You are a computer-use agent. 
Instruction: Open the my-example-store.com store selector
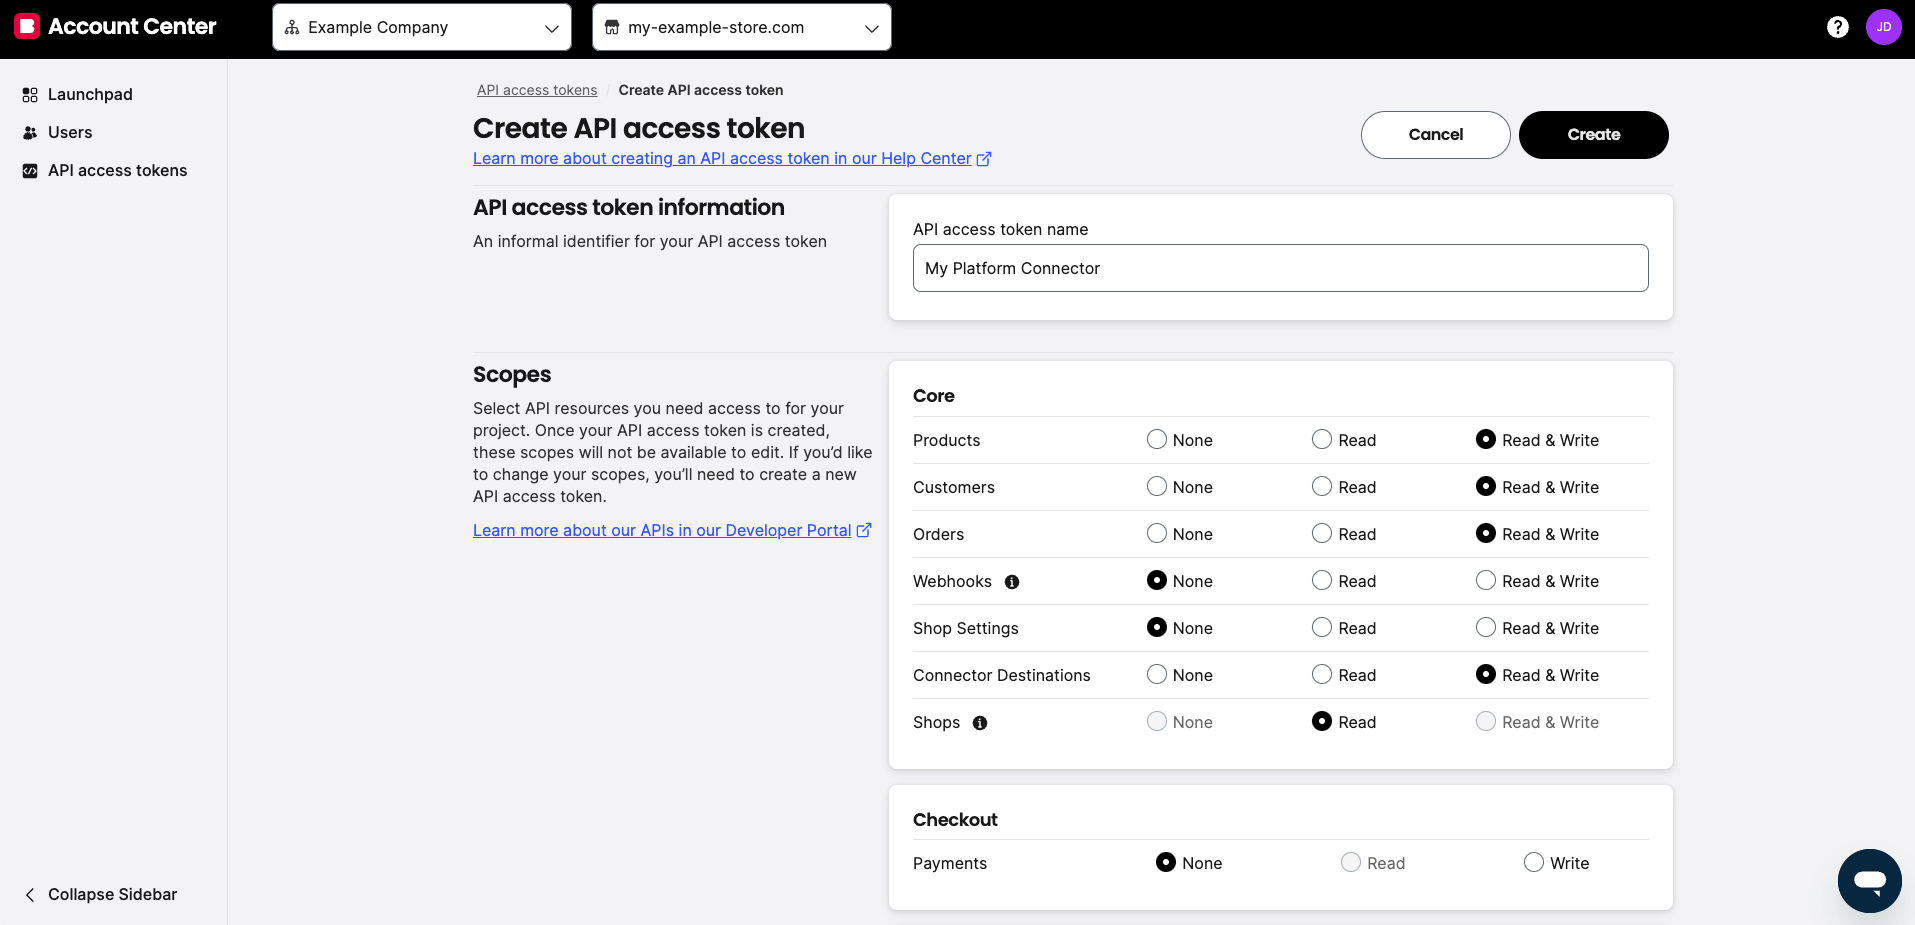click(x=741, y=27)
